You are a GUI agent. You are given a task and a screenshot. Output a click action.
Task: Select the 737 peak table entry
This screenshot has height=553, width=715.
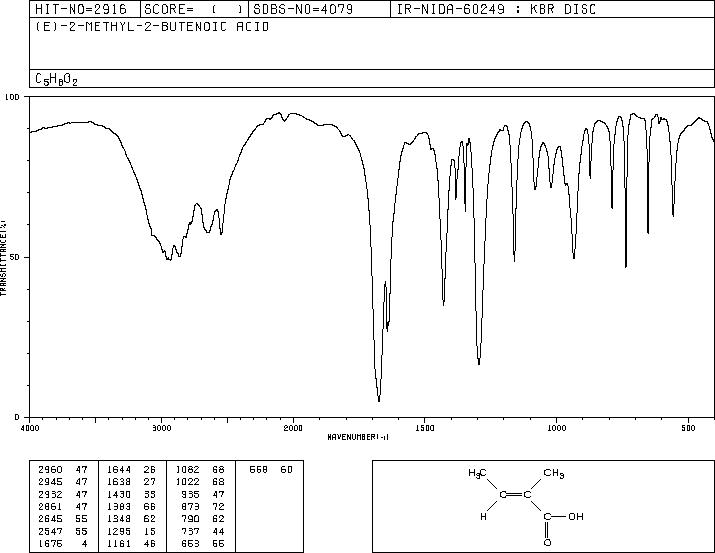point(203,531)
